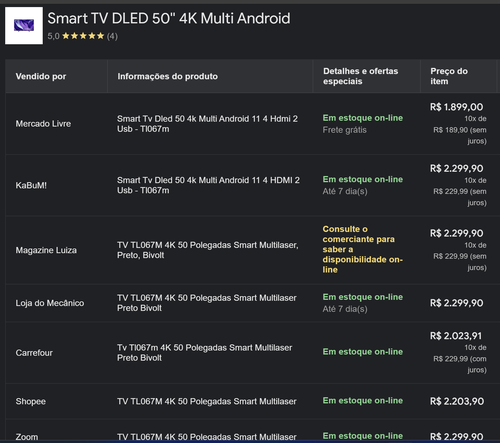Open the Shopee seller link
The height and width of the screenshot is (443, 500).
pyautogui.click(x=31, y=401)
